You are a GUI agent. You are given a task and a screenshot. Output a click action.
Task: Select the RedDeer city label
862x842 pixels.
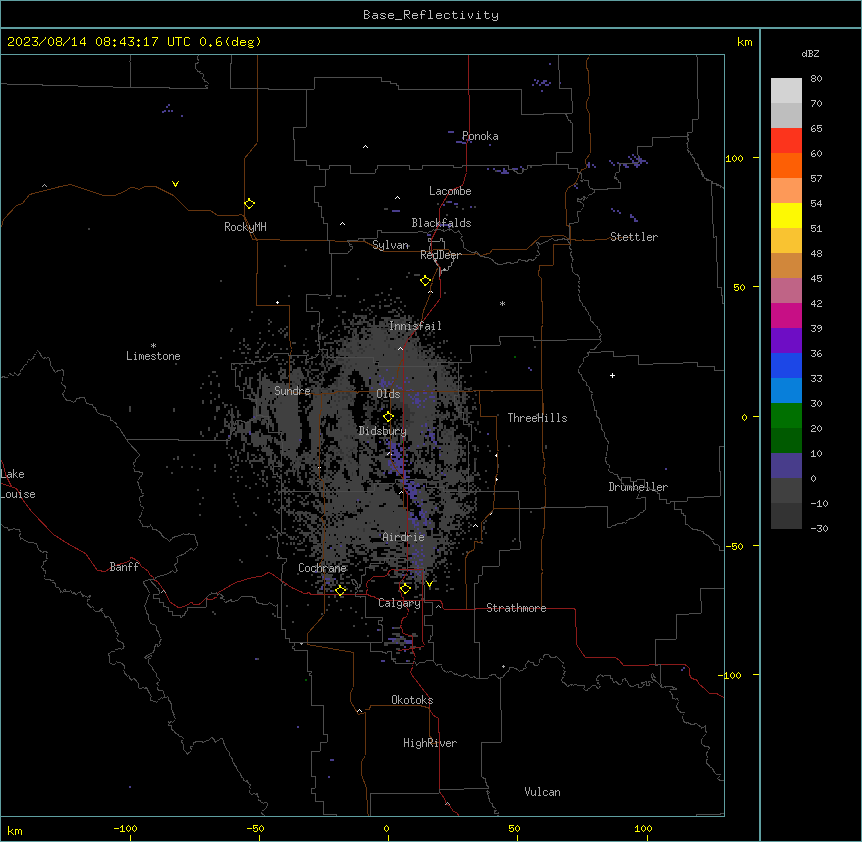coord(440,255)
